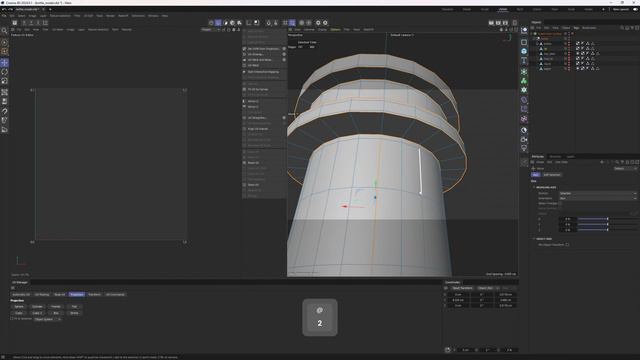
Task: Apply Box projection
Action: coord(56,313)
